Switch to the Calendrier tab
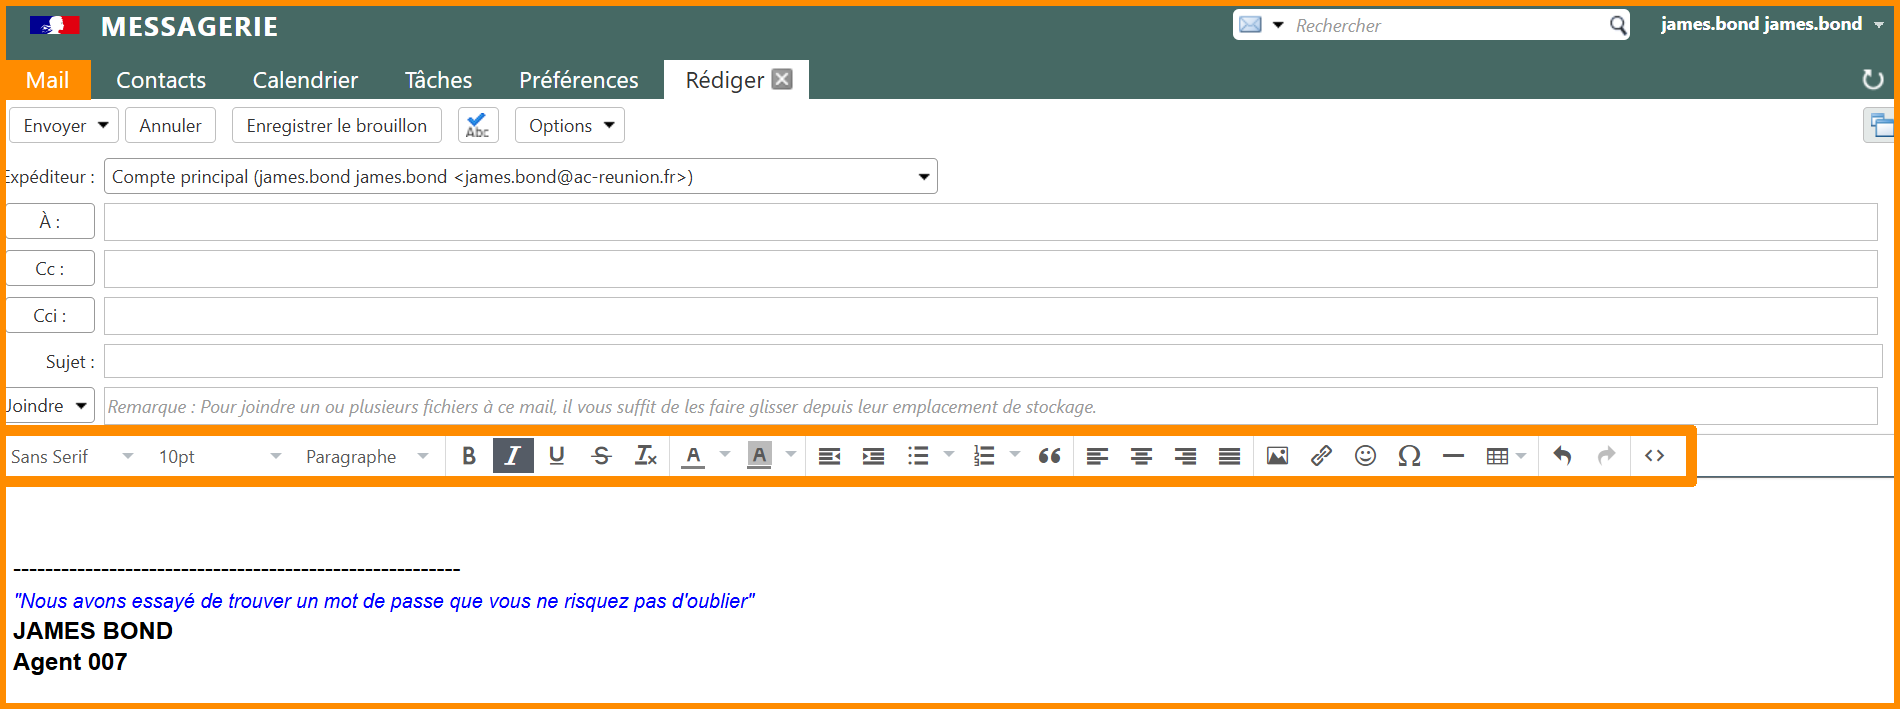The image size is (1900, 709). 305,80
